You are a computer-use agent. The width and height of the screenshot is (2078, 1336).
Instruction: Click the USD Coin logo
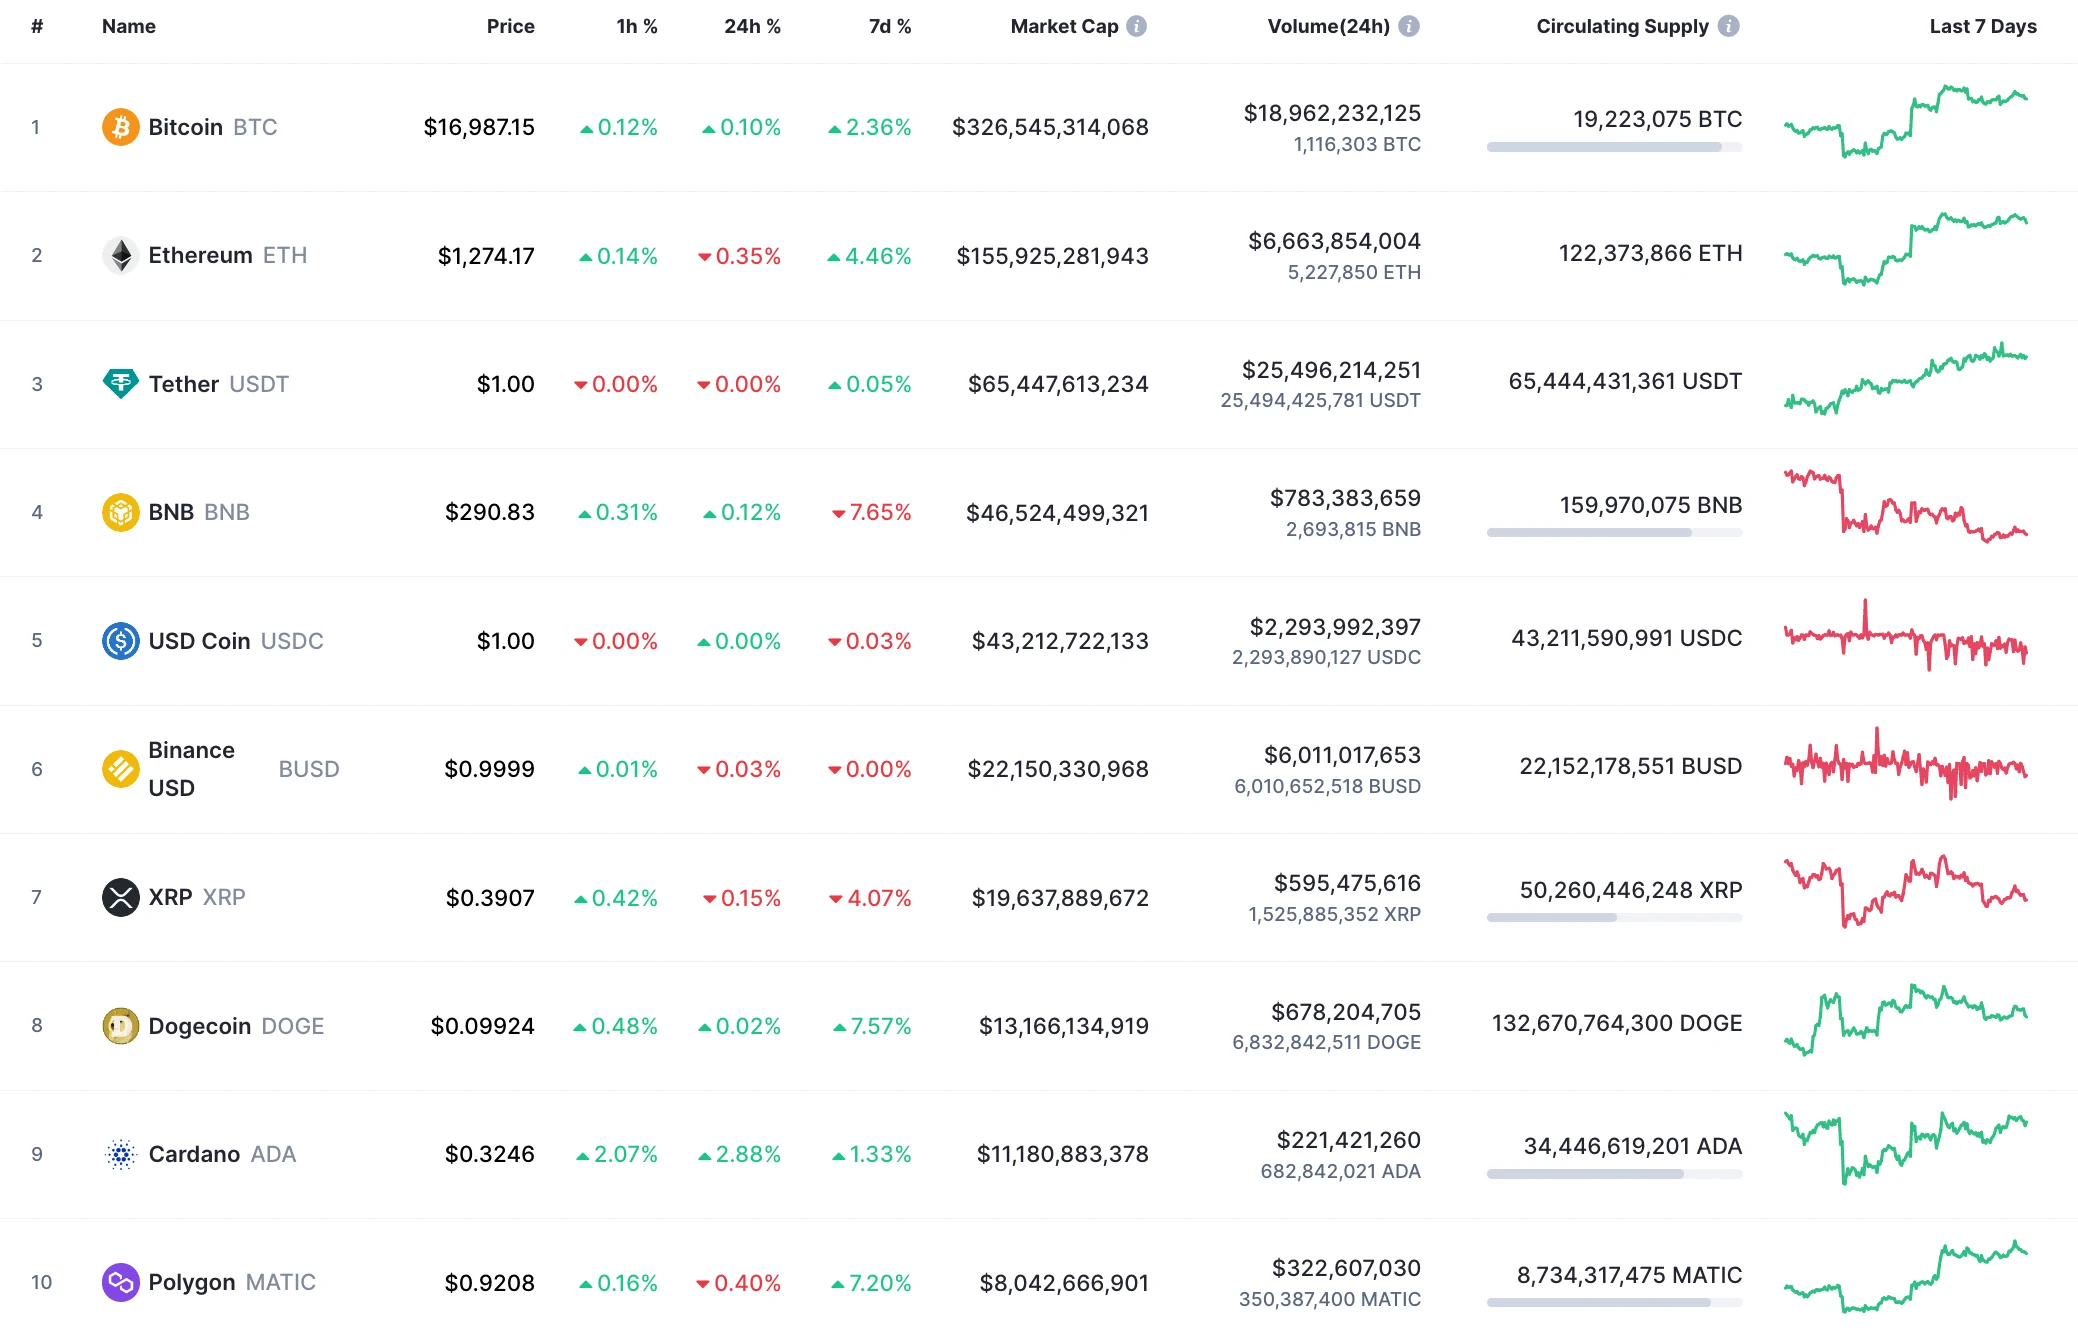tap(120, 641)
